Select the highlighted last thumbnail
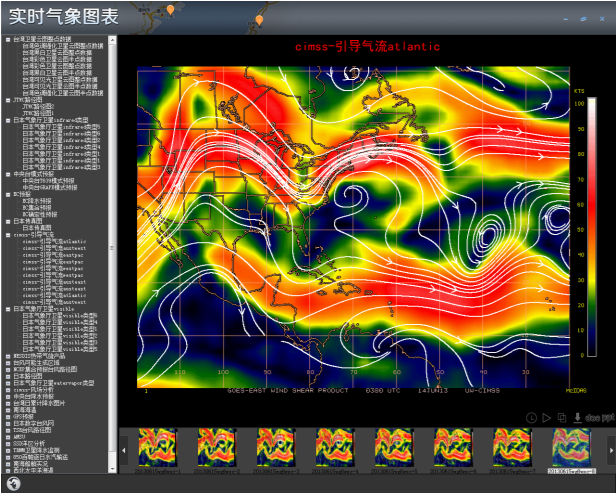Image resolution: width=616 pixels, height=493 pixels. [571, 447]
